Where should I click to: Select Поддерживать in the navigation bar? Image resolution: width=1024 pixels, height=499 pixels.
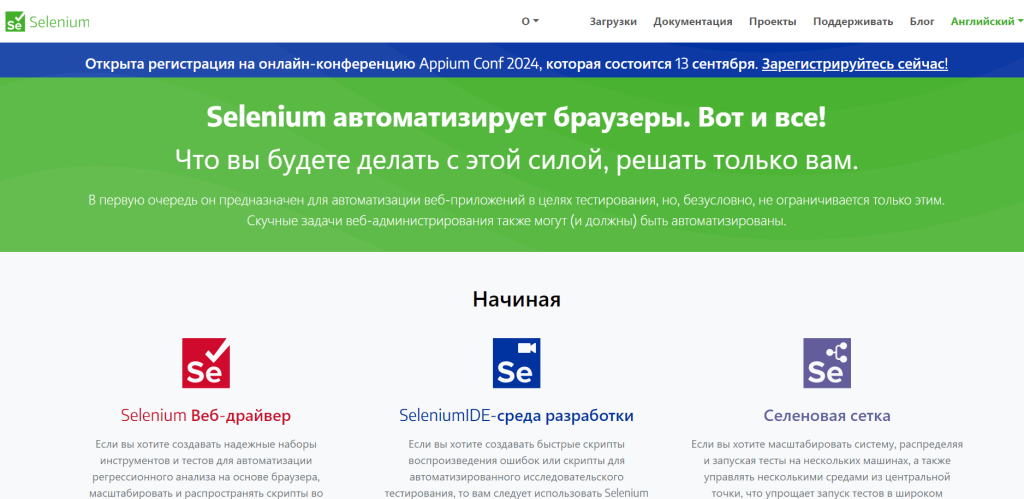tap(853, 22)
